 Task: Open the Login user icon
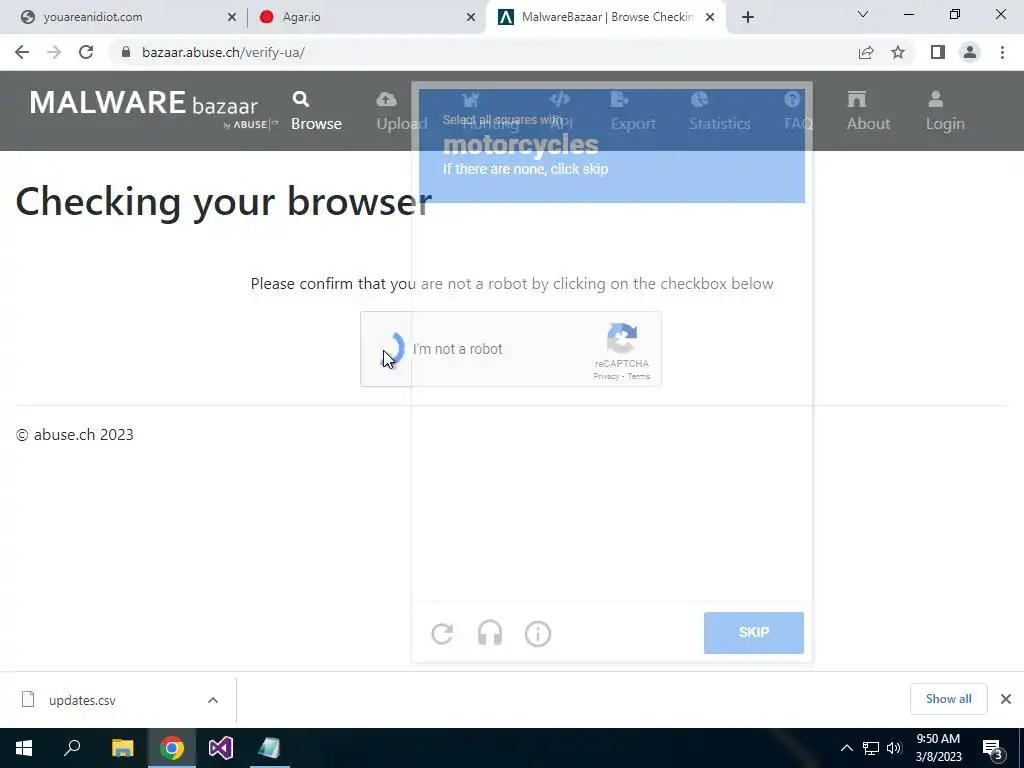pyautogui.click(x=935, y=99)
